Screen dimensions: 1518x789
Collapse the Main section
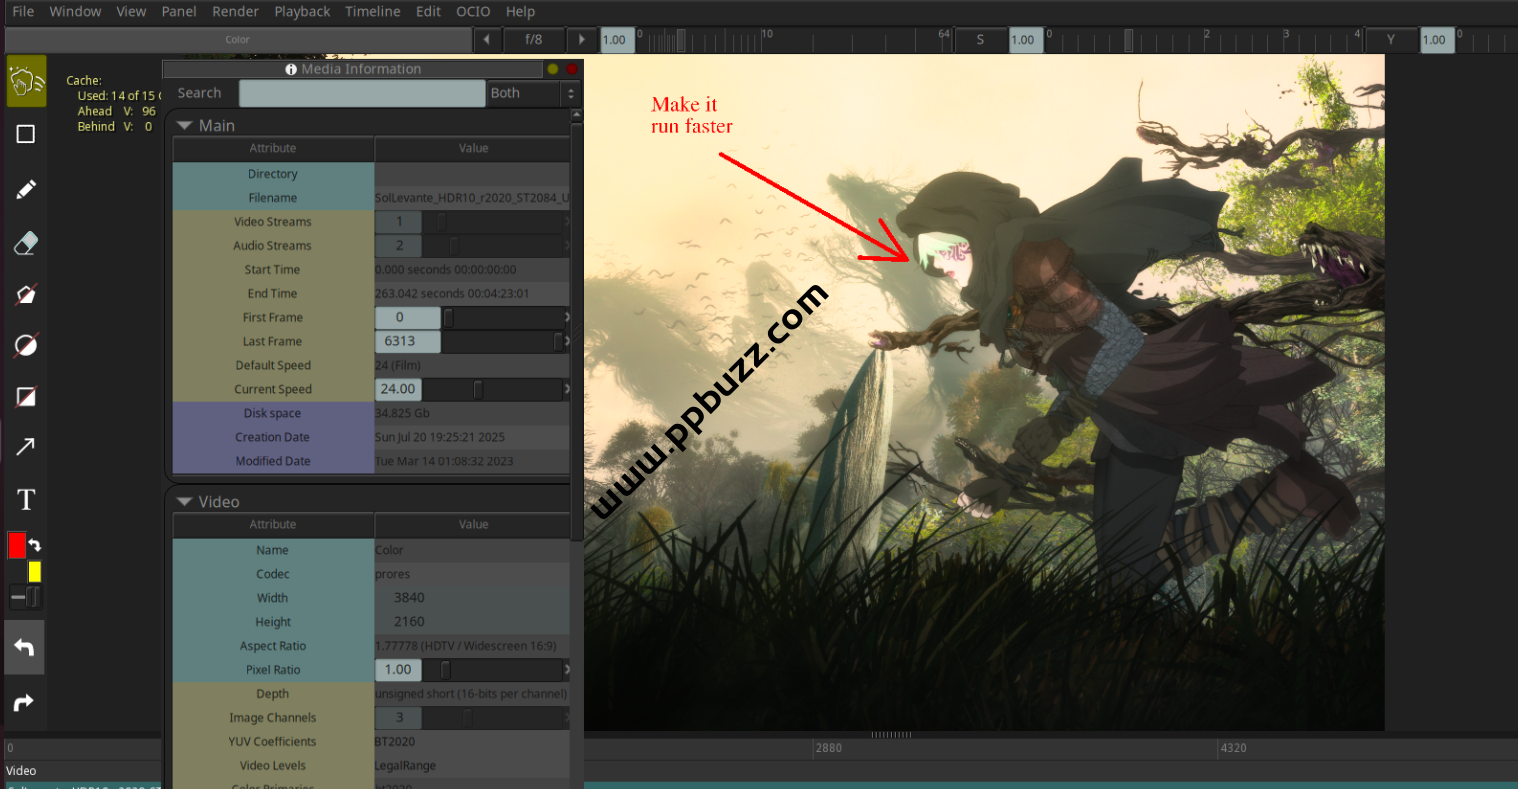[184, 126]
